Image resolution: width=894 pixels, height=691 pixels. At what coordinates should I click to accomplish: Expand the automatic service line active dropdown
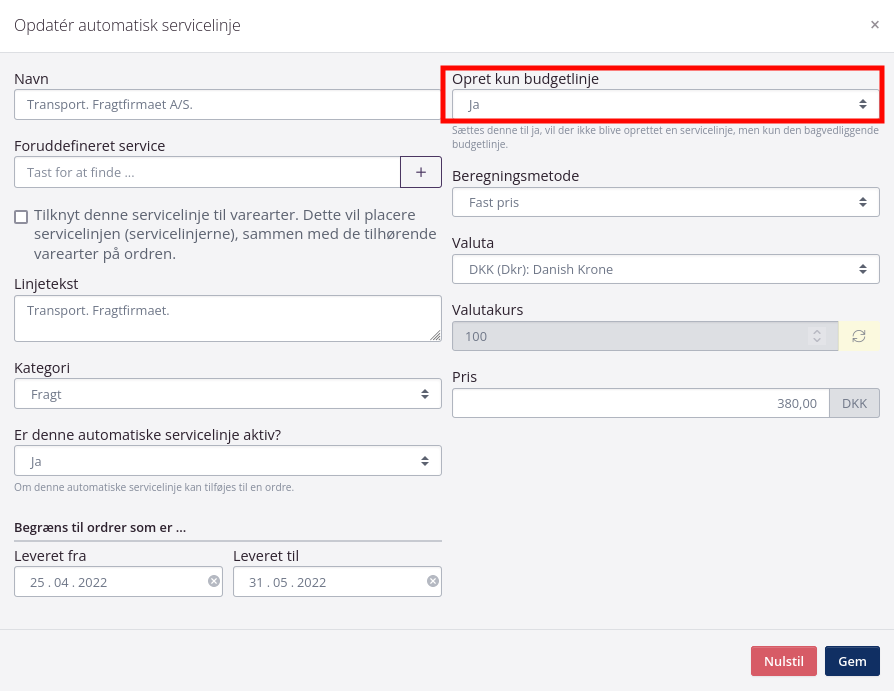click(x=228, y=461)
